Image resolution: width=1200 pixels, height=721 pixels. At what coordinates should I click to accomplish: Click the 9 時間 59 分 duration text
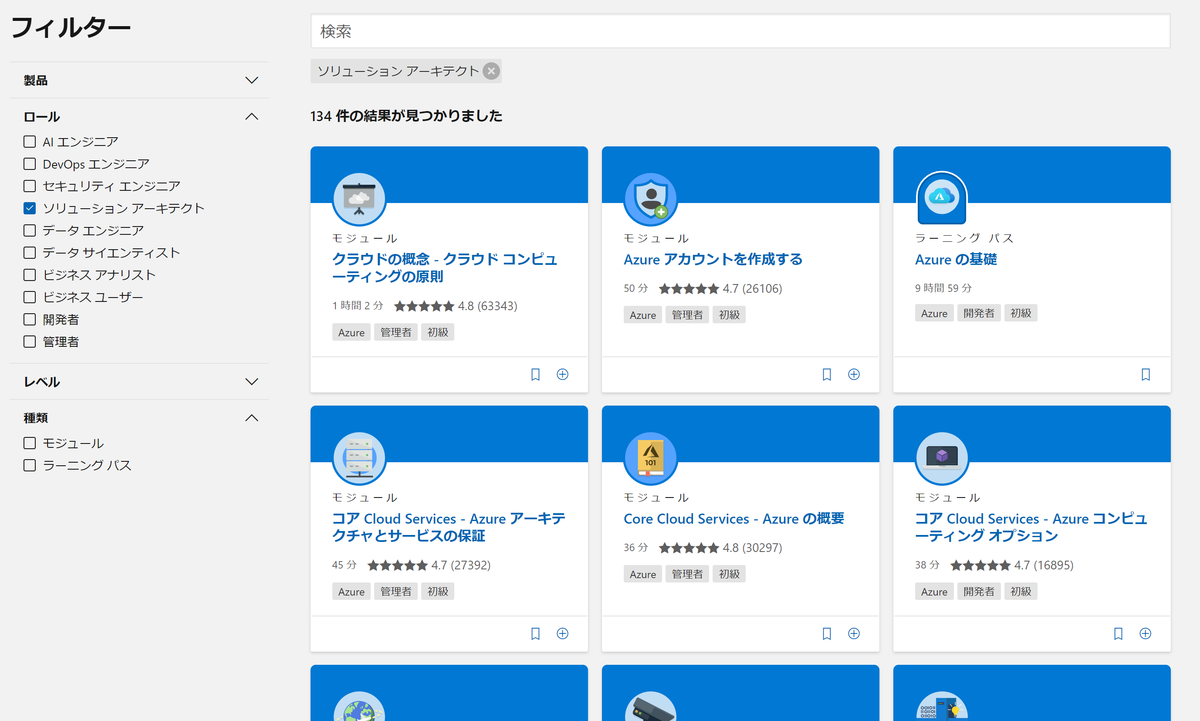944,288
